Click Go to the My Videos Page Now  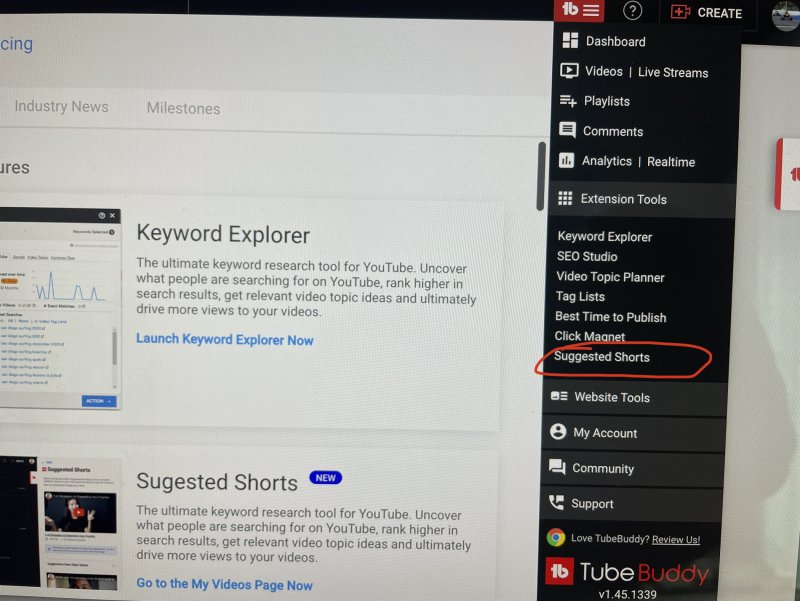[225, 585]
